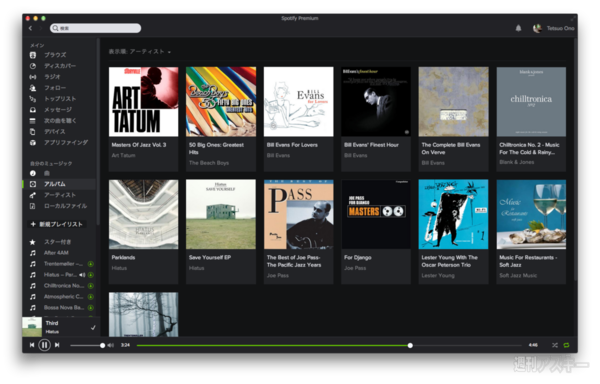Image resolution: width=600 pixels, height=384 pixels.
Task: Select アーティスト (Artists) in the sidebar
Action: click(x=59, y=195)
